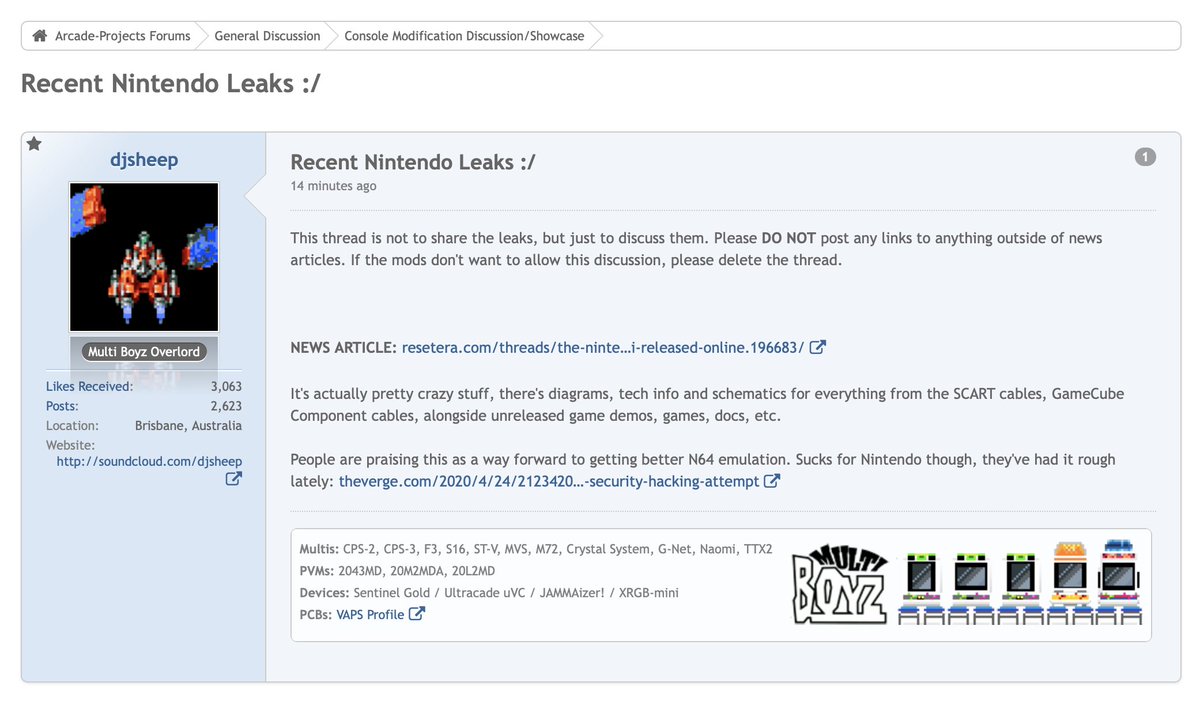Open djsheep user profile name

coord(144,160)
